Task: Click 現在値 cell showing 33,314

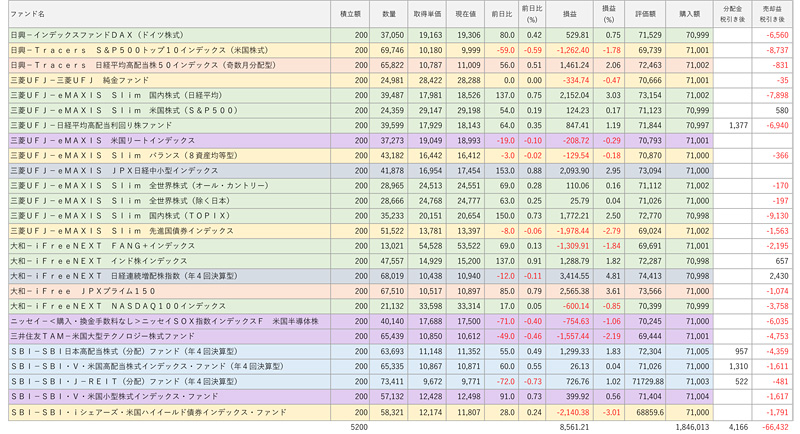Action: tap(469, 306)
